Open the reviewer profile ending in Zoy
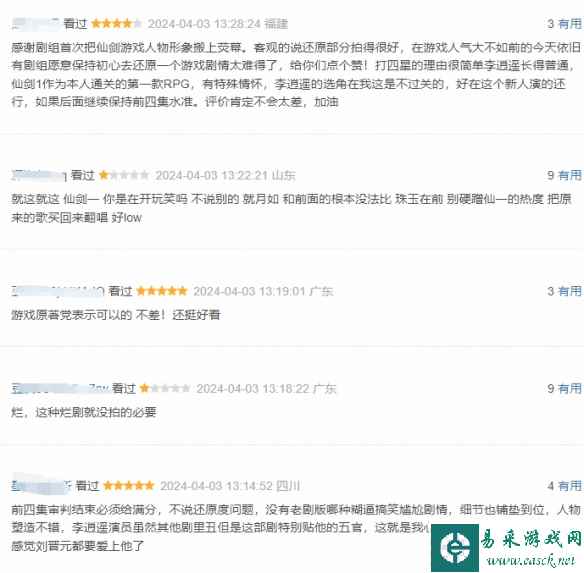Screen dimensions: 584x573 click(x=60, y=389)
